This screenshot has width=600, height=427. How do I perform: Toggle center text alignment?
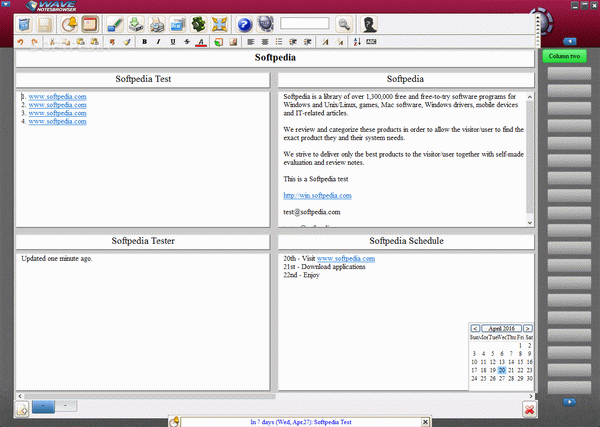tap(265, 42)
